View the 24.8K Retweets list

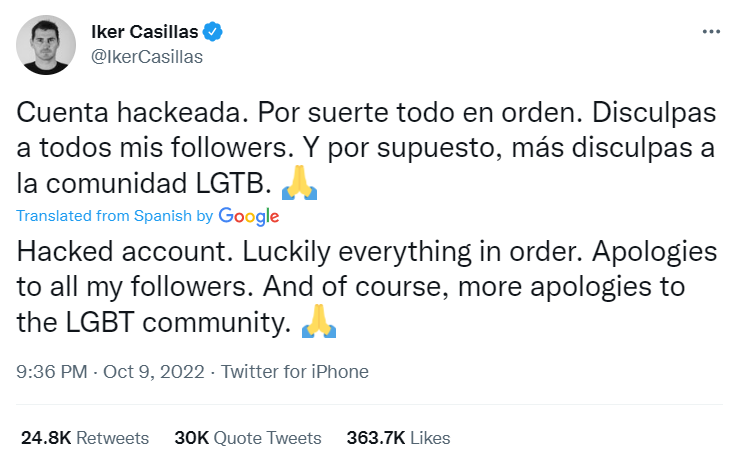pos(85,438)
